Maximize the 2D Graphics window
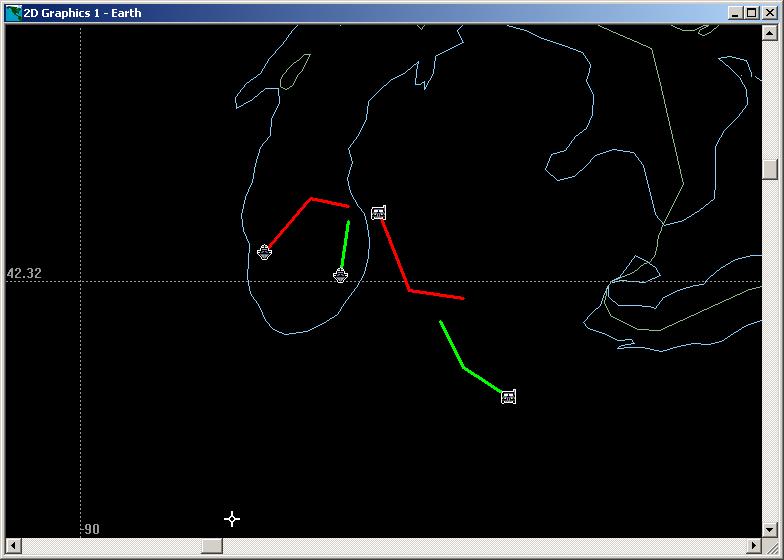This screenshot has width=784, height=560. click(x=752, y=13)
